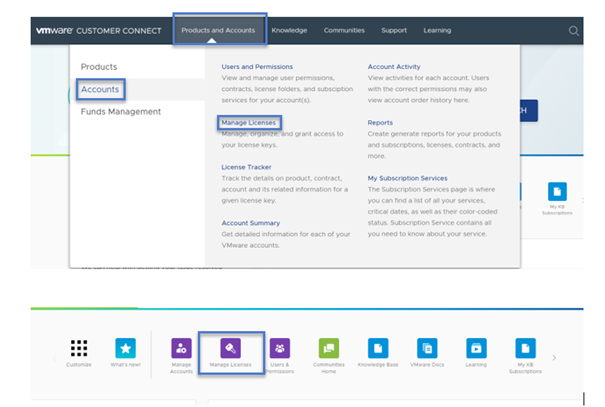This screenshot has height=407, width=605.
Task: Open the Users & Permissions icon
Action: click(x=280, y=348)
